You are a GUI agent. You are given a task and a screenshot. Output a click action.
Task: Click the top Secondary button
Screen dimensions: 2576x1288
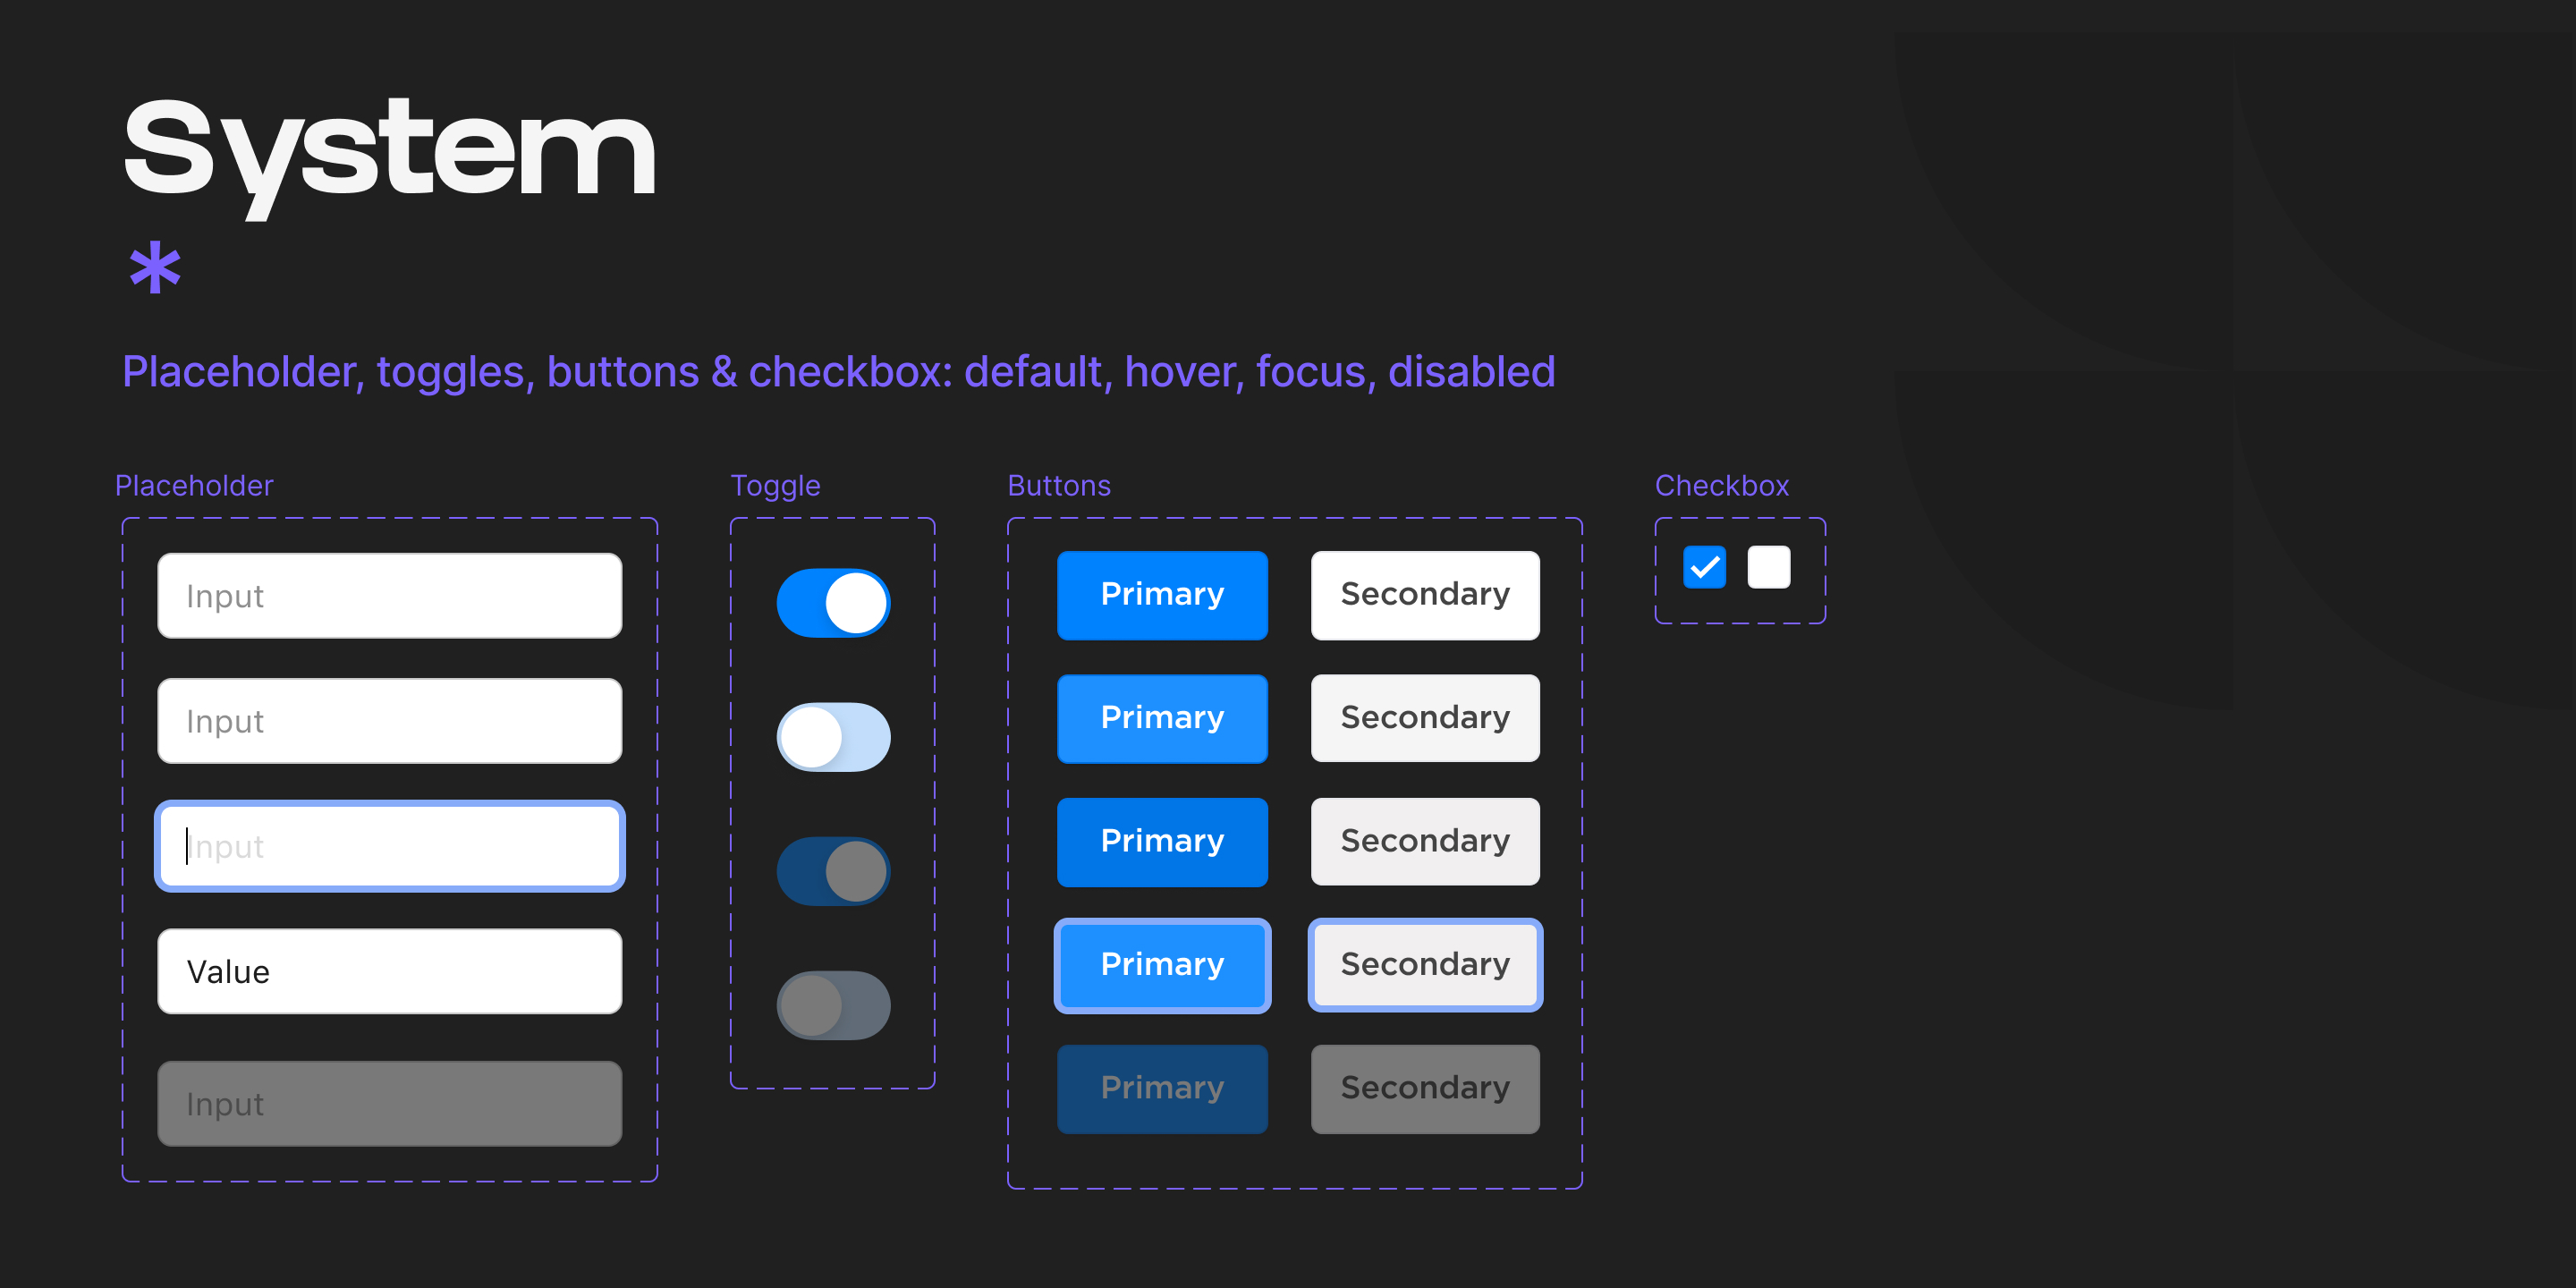(x=1424, y=595)
